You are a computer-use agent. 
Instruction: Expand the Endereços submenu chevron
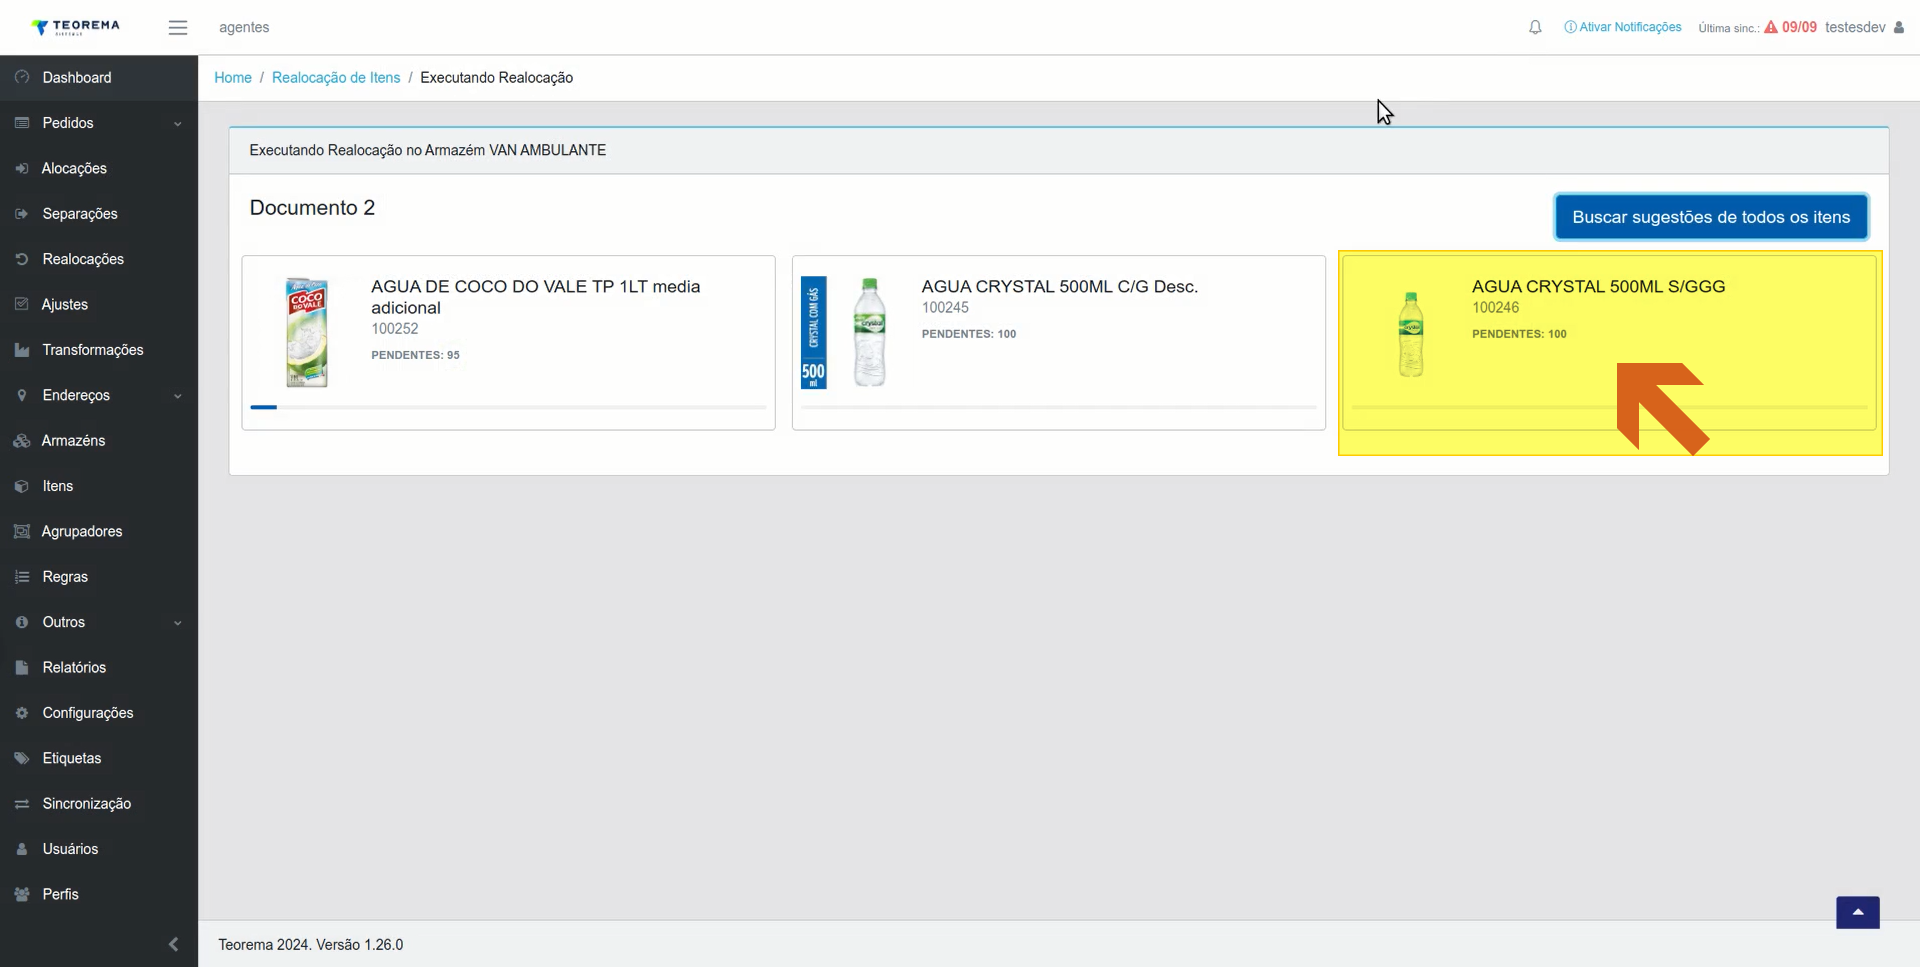tap(178, 396)
